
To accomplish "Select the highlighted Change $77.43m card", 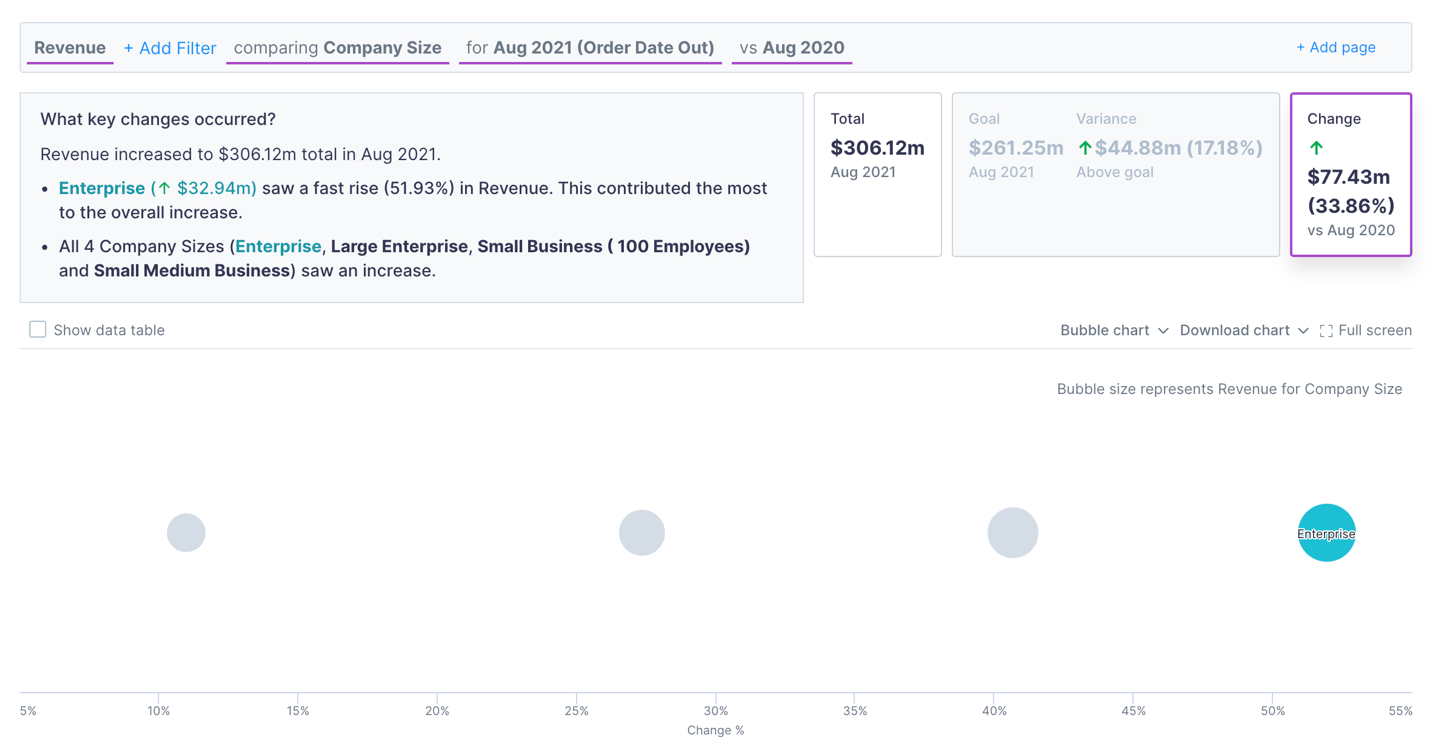I will point(1350,175).
